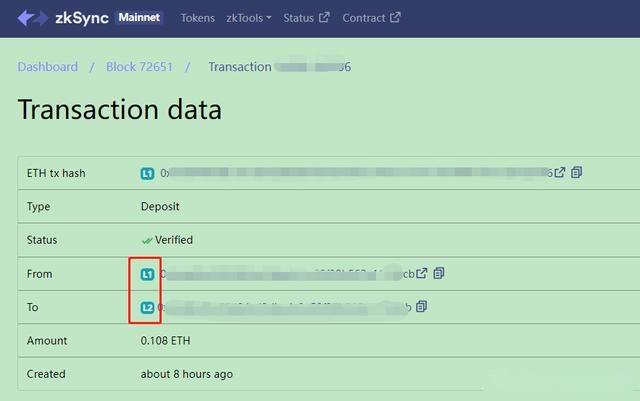Expand the zkTools dropdown menu

click(249, 18)
